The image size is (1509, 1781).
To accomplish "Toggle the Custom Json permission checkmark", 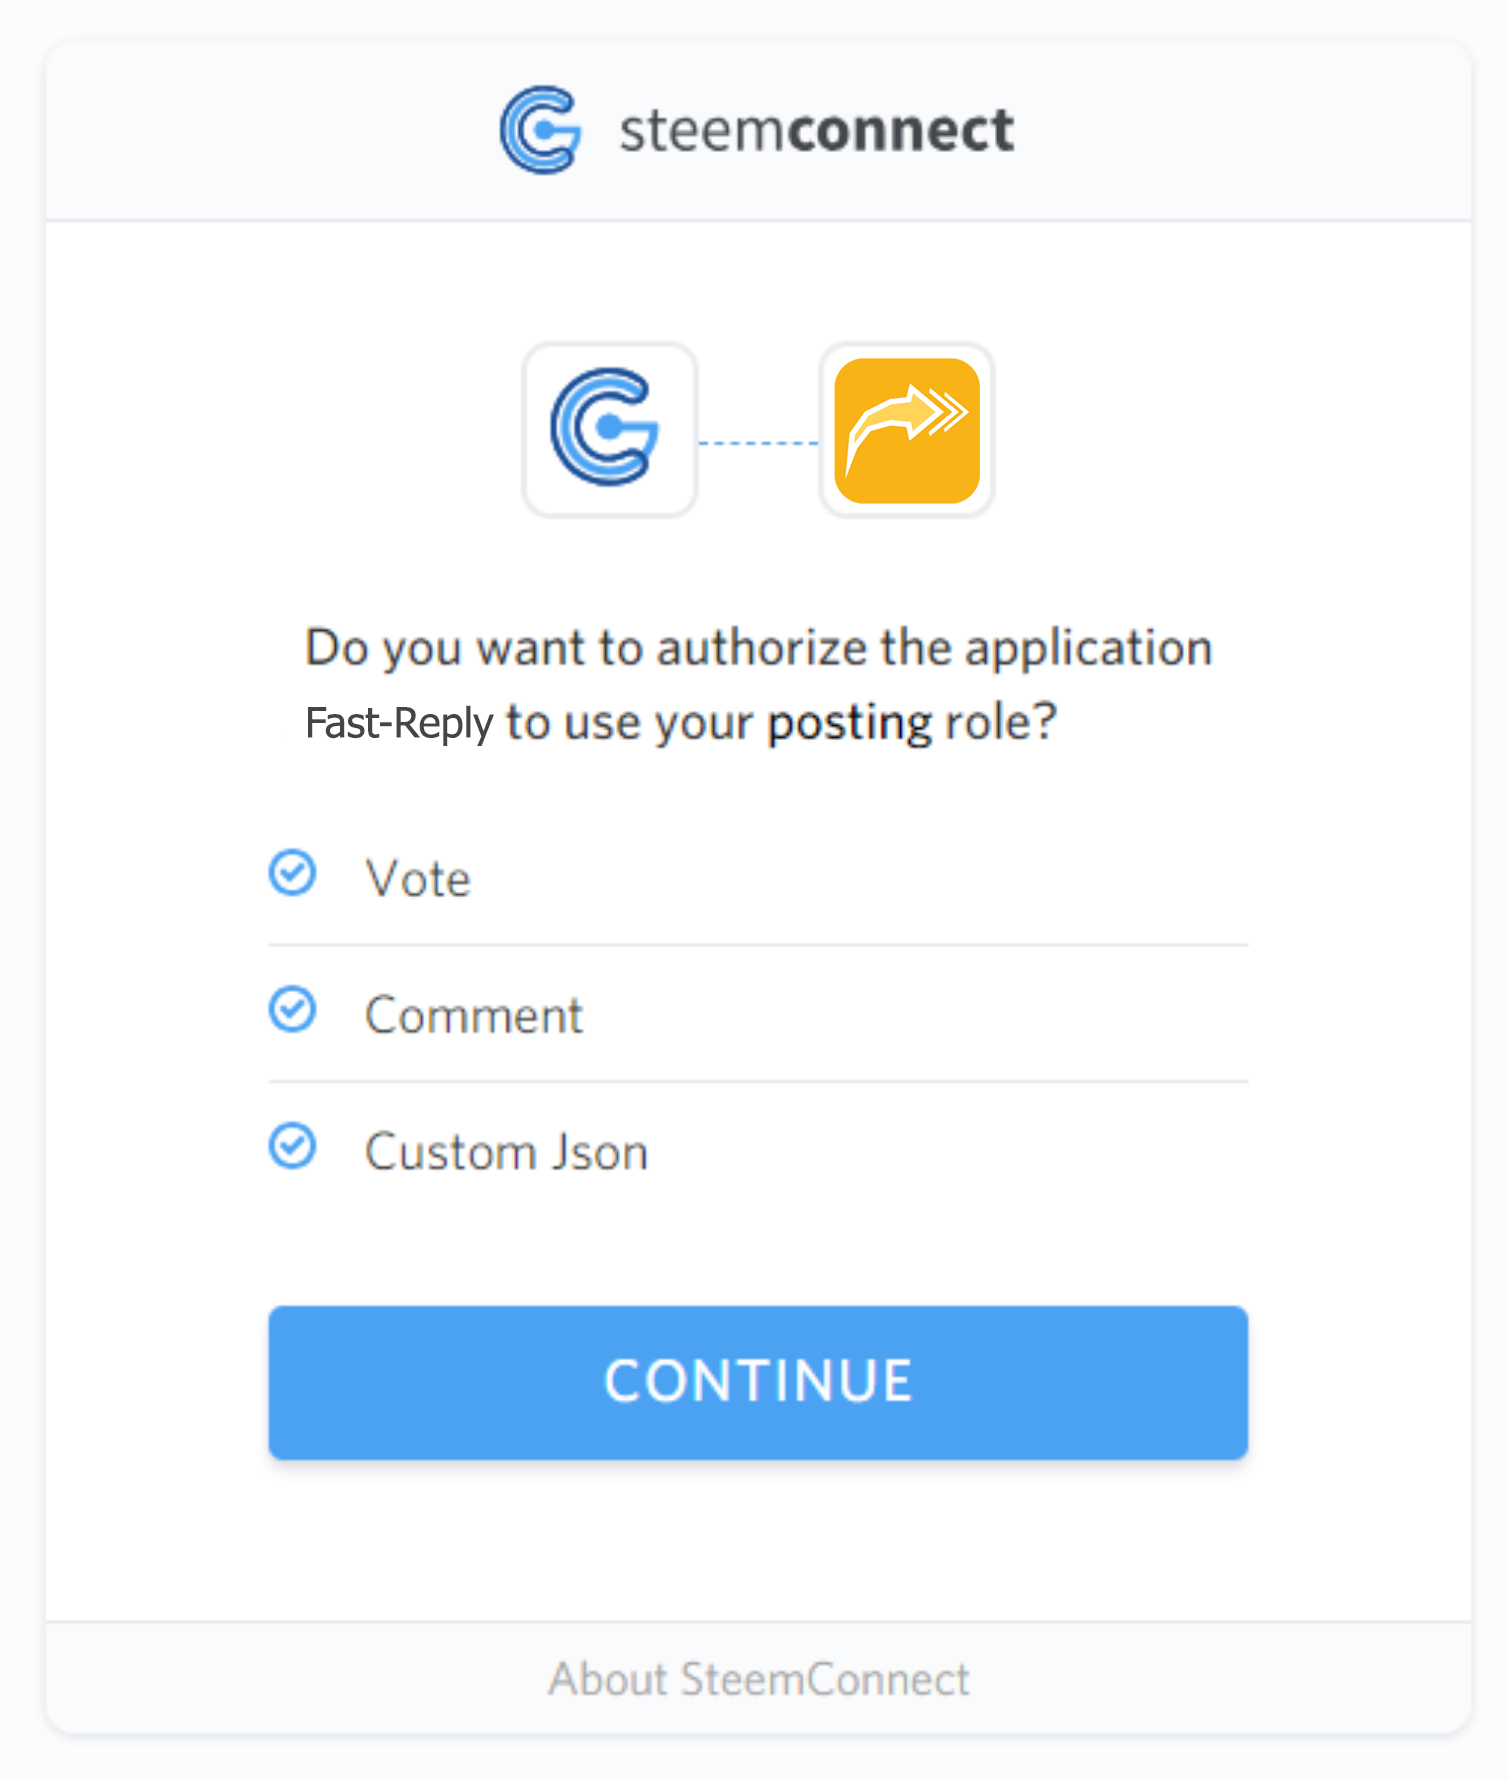I will (x=293, y=1147).
